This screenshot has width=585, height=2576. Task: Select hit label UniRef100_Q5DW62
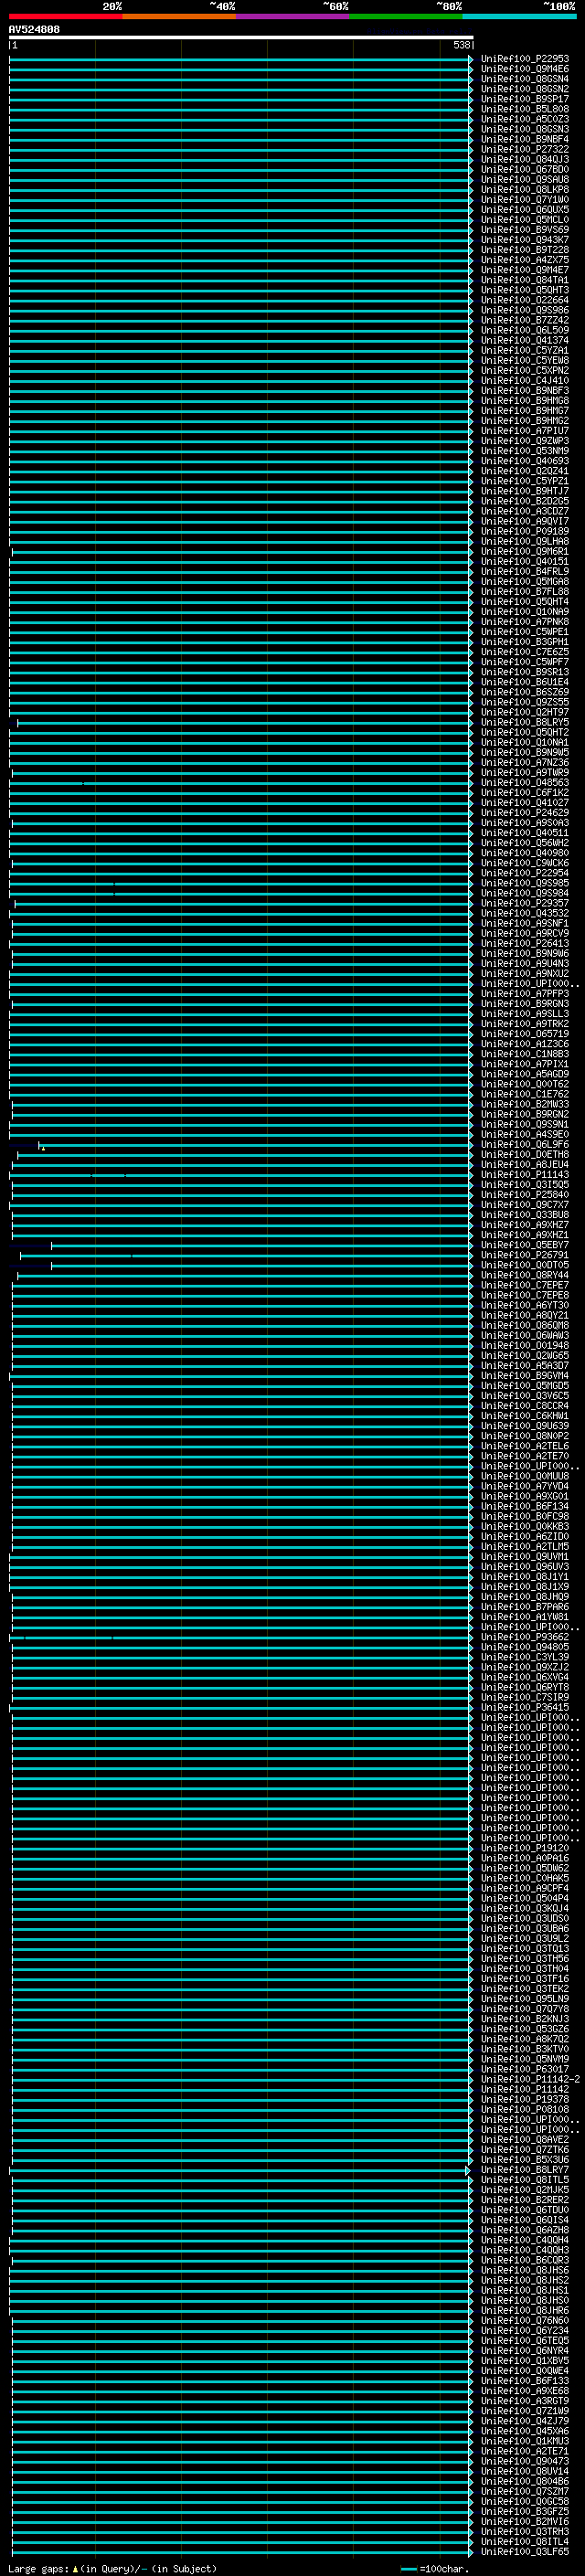tap(524, 1868)
